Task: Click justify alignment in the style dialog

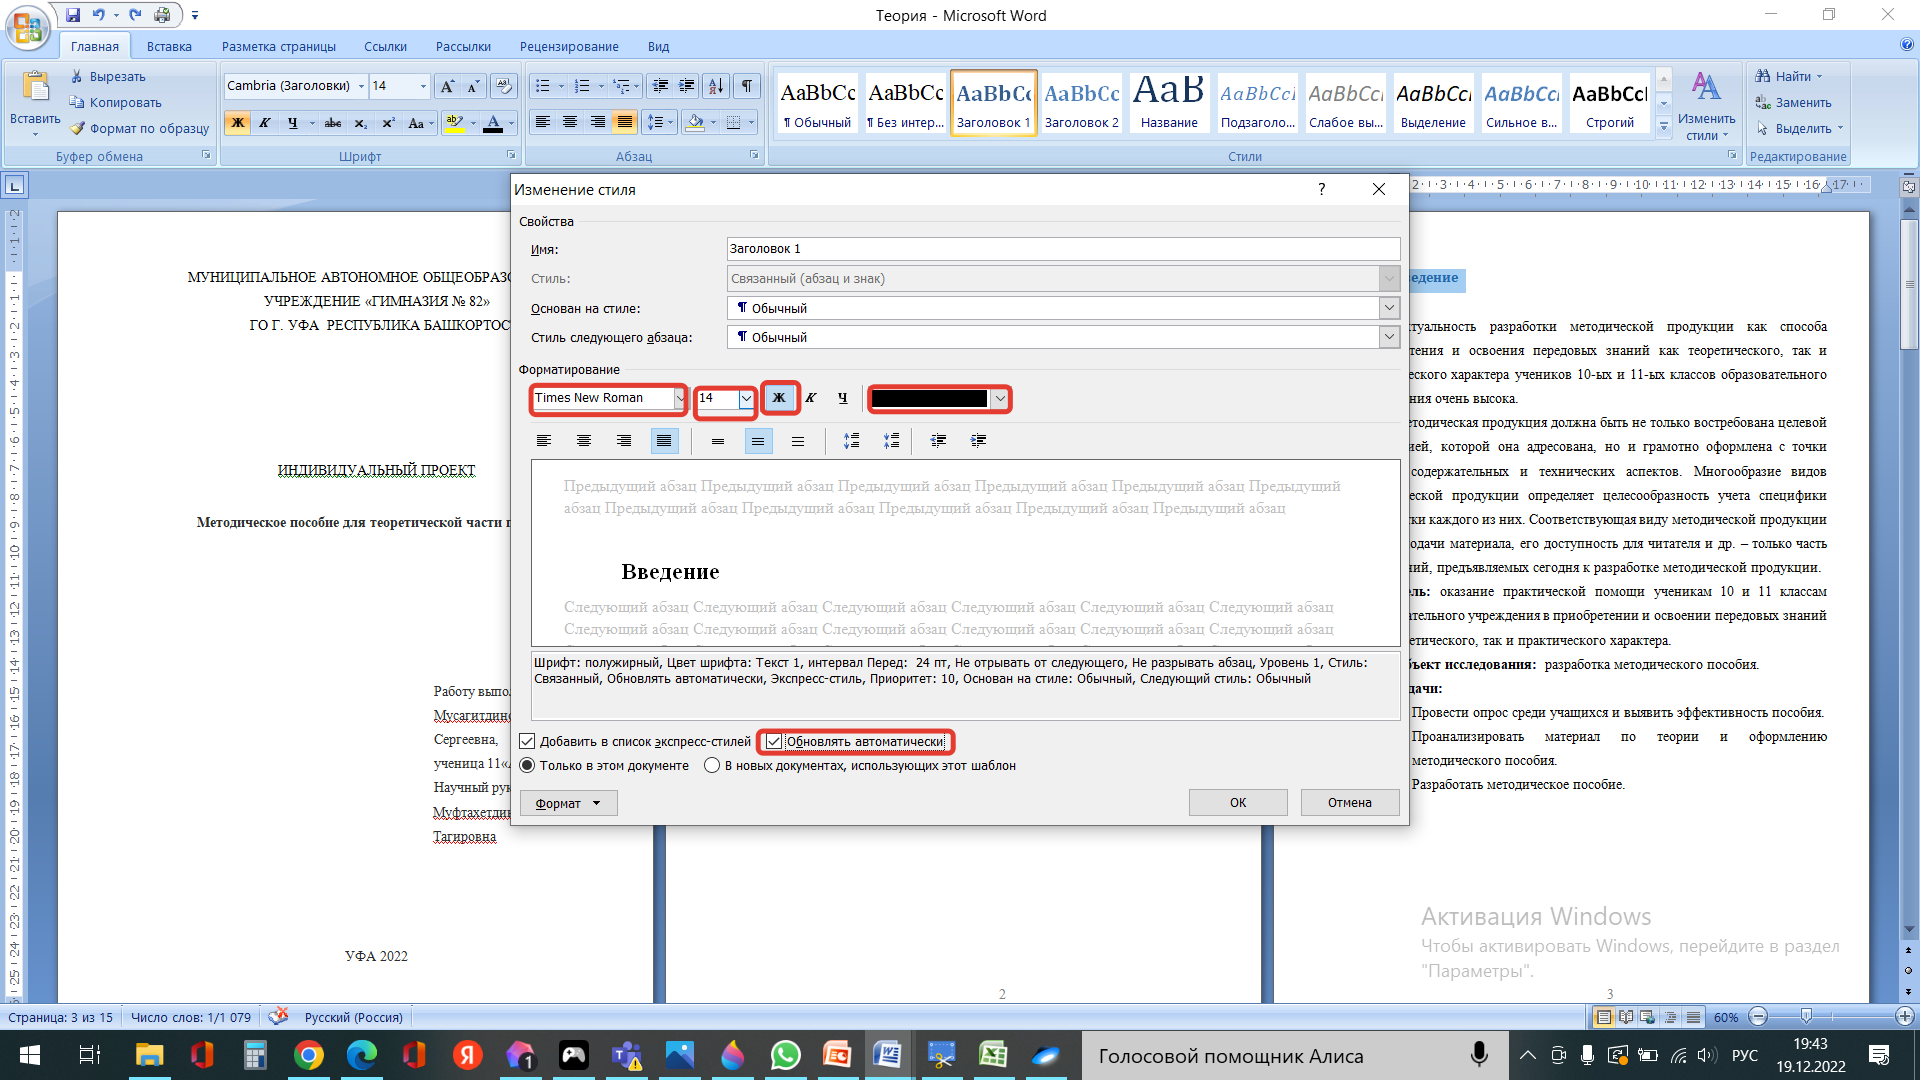Action: [664, 441]
